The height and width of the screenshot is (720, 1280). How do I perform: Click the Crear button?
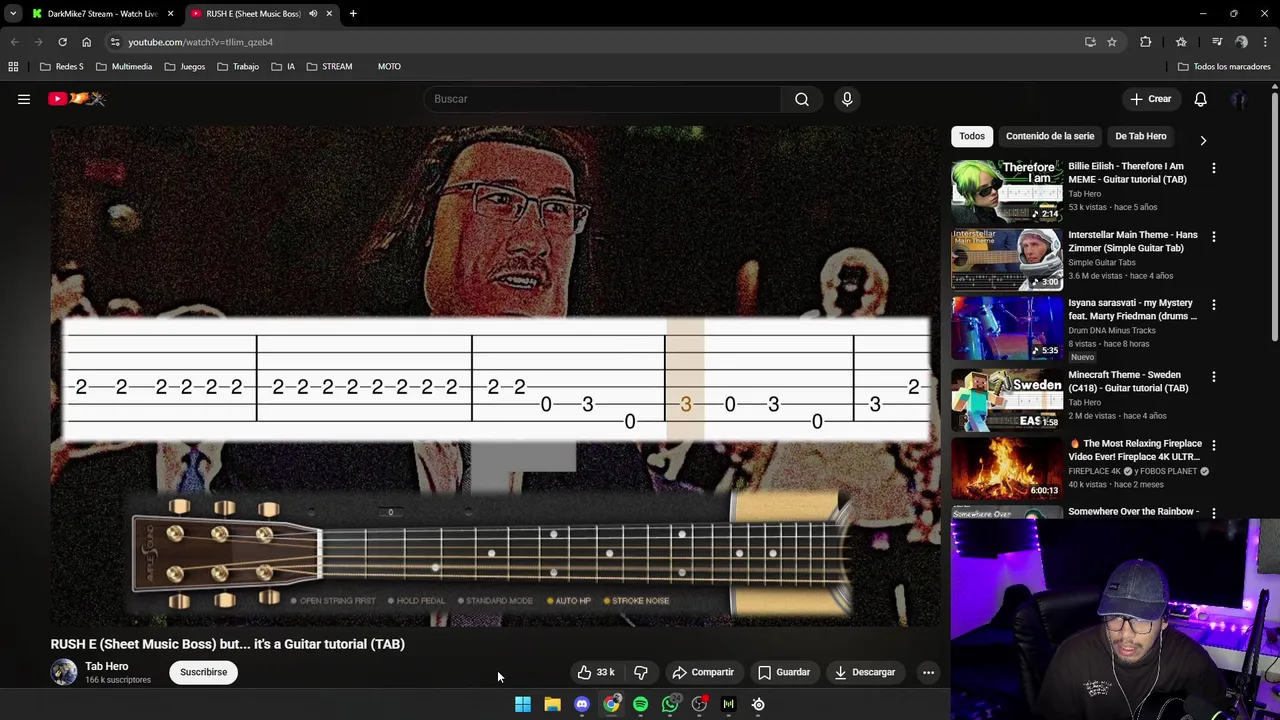coord(1151,99)
